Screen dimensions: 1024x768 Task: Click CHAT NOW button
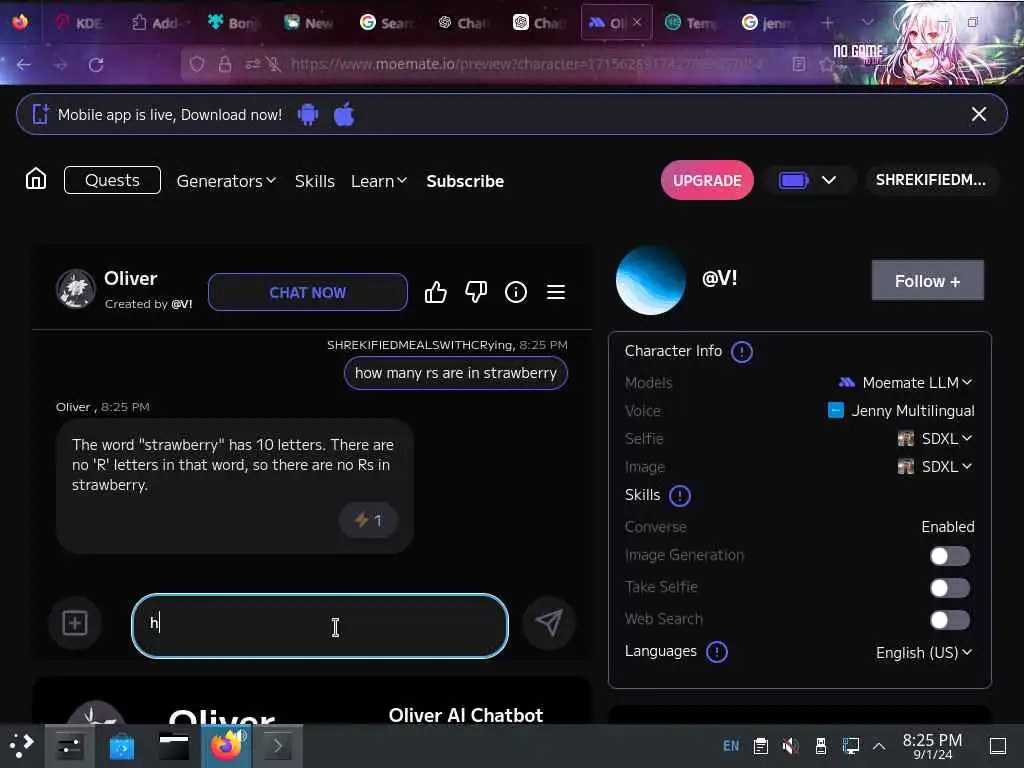tap(308, 292)
